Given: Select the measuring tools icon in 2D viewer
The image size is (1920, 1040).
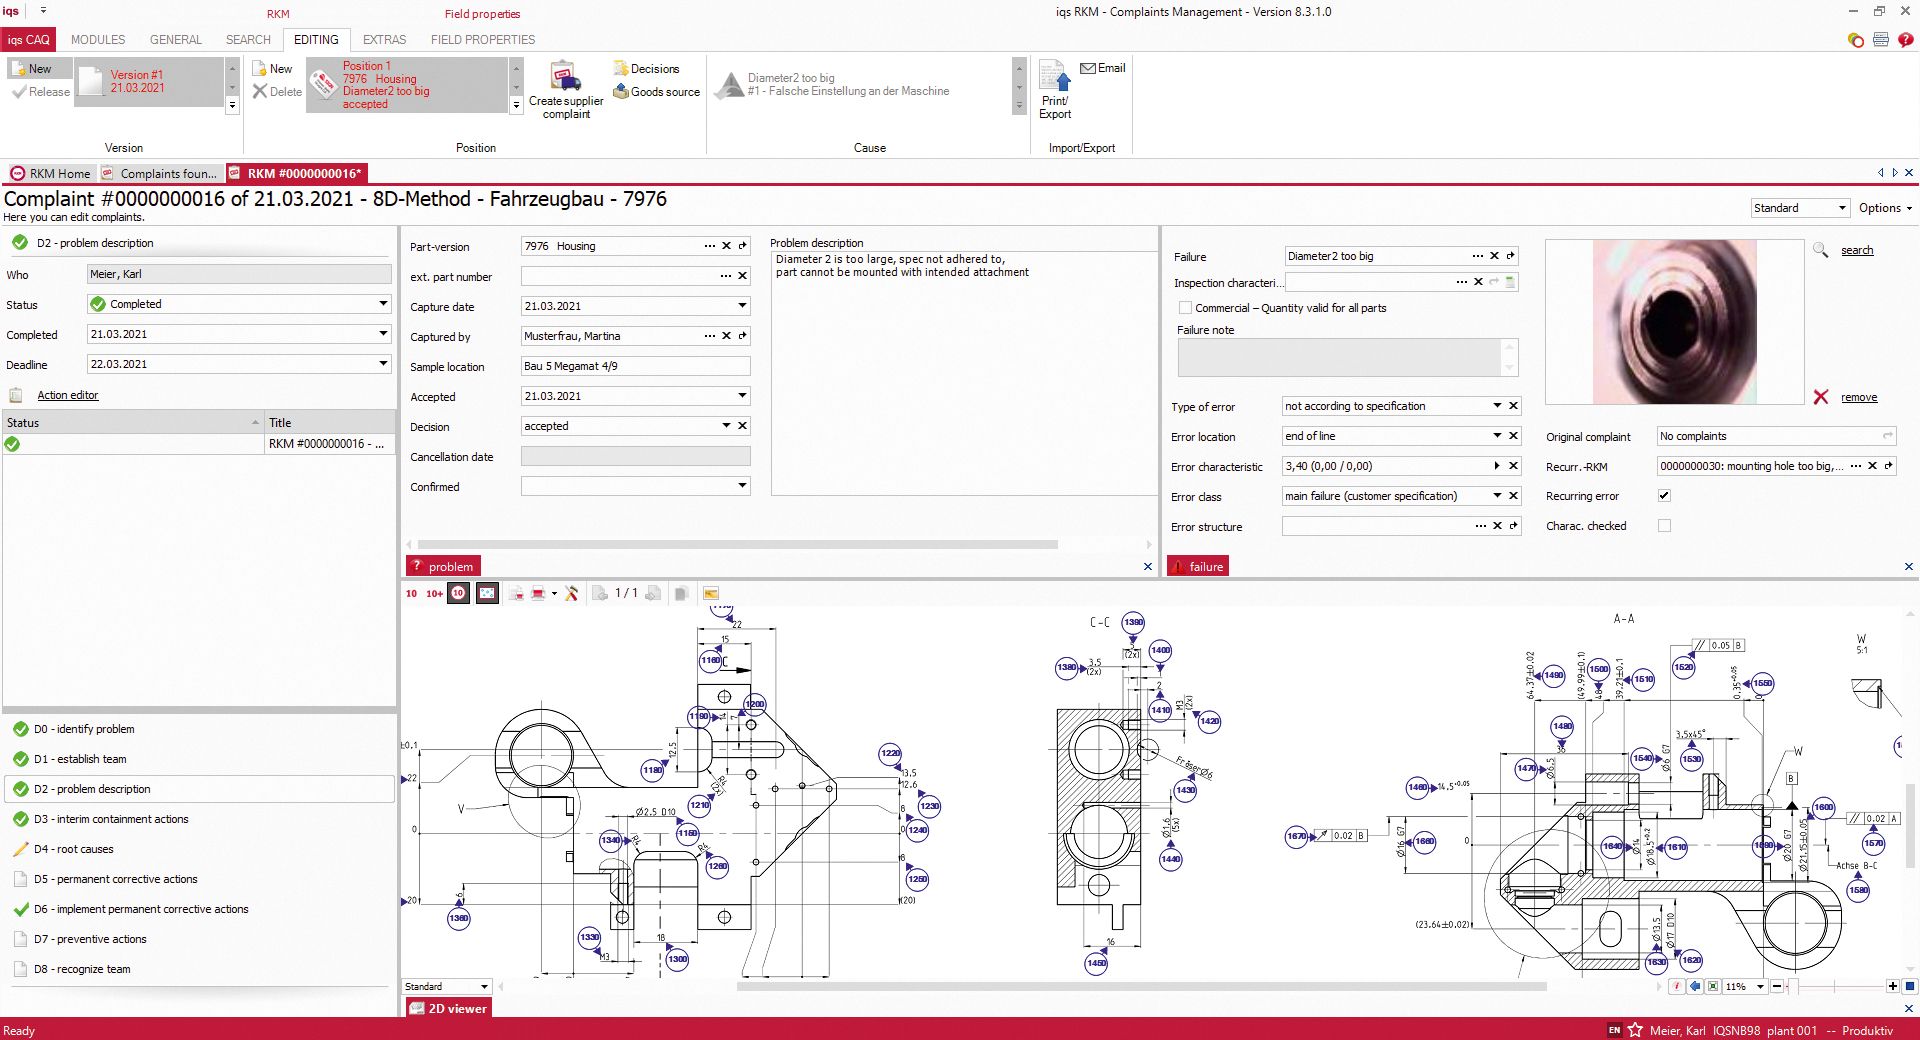Looking at the screenshot, I should [572, 593].
